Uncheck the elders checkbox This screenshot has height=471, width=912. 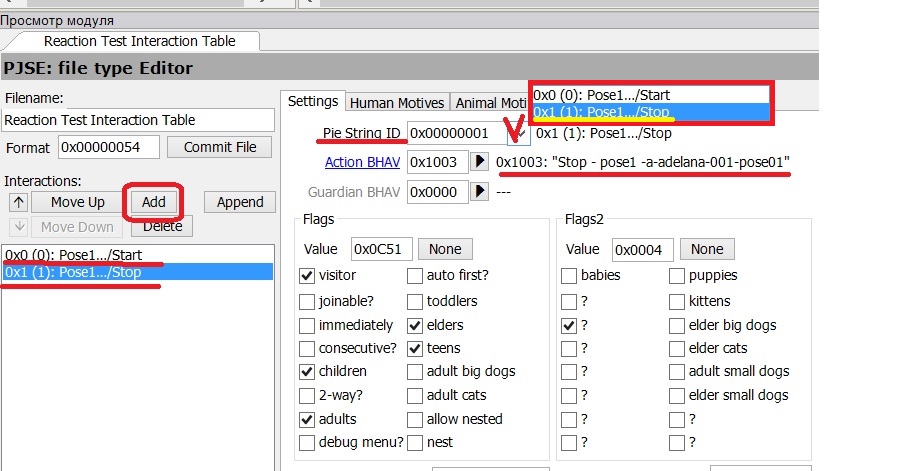tap(415, 325)
